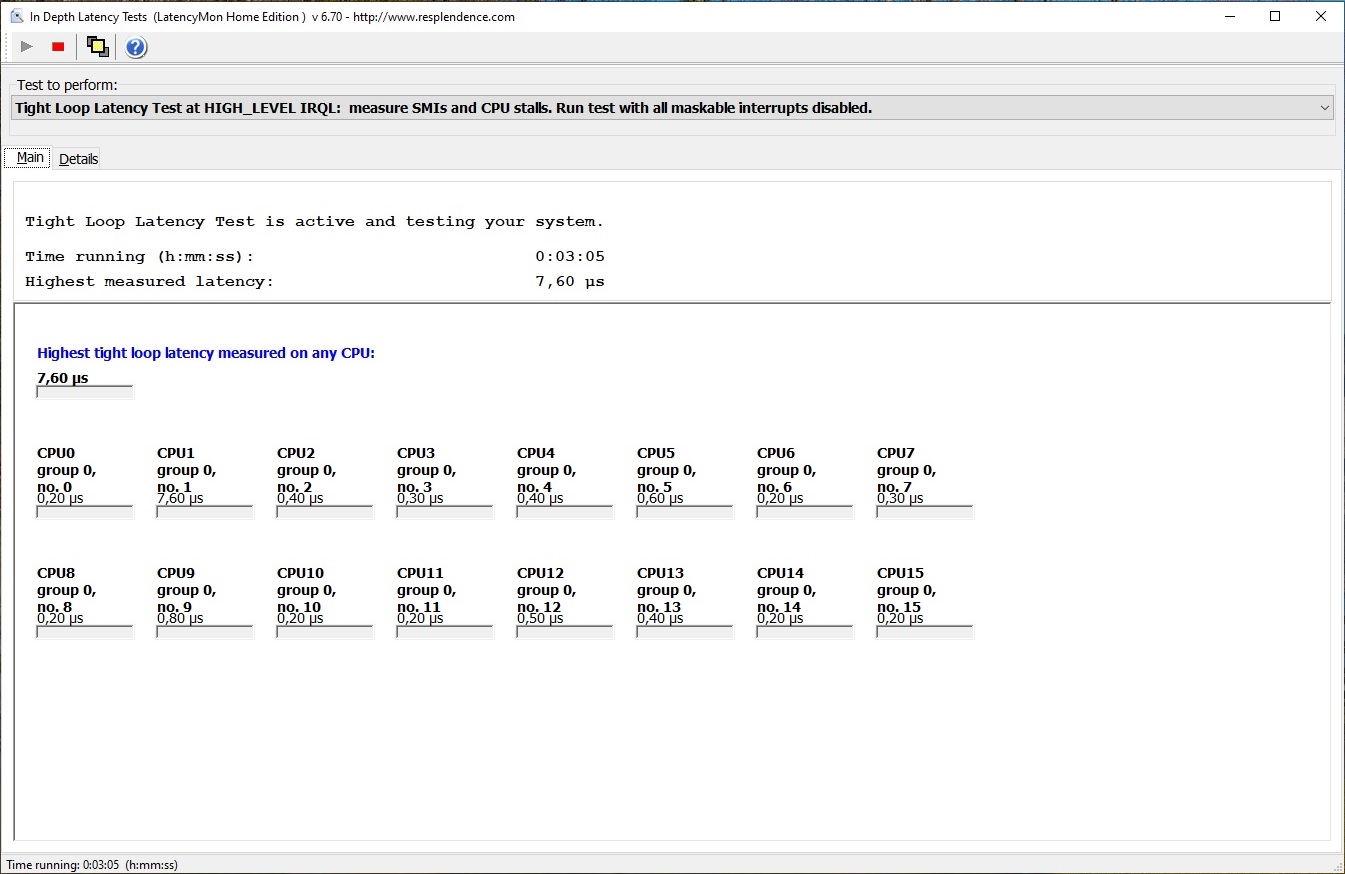
Task: Click the LatencyMon app icon in title bar
Action: [x=15, y=16]
